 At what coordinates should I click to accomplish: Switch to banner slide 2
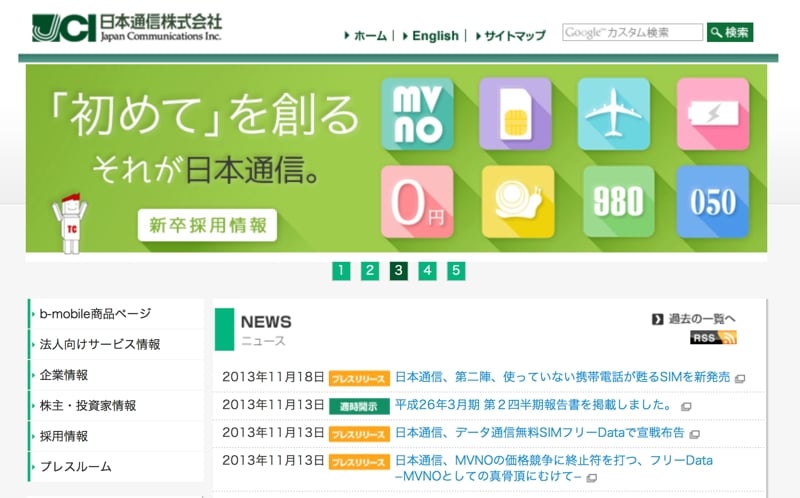(370, 270)
